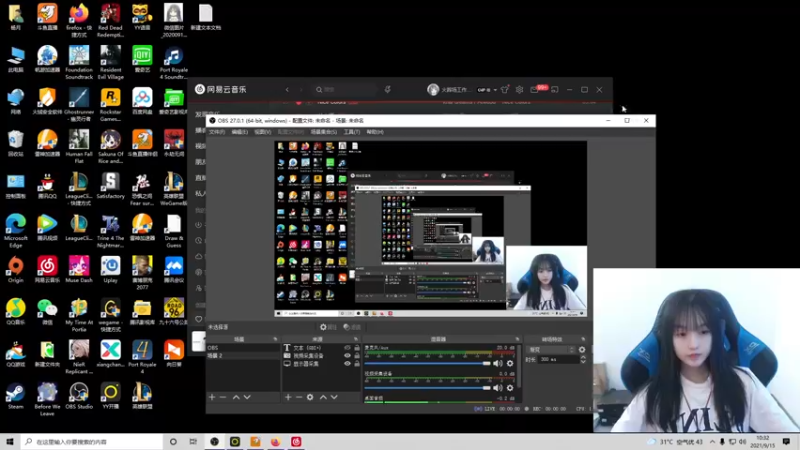Move selected source down arrow
The image size is (800, 450).
click(x=334, y=397)
